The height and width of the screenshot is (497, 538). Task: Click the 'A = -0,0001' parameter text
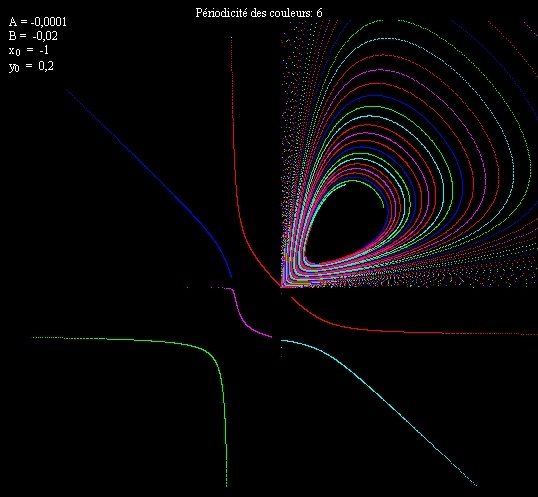37,22
